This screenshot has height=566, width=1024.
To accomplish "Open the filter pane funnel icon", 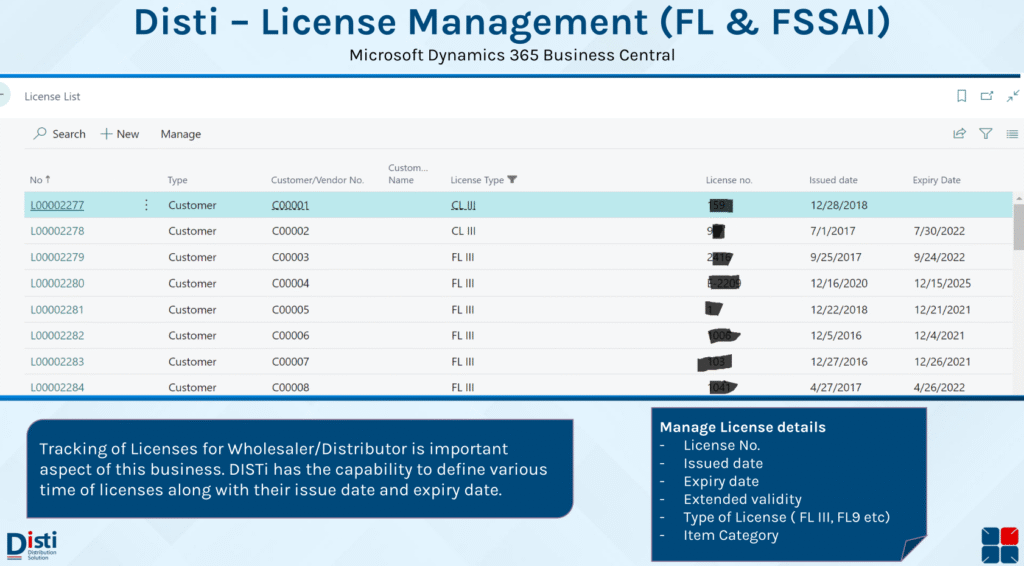I will pos(986,133).
